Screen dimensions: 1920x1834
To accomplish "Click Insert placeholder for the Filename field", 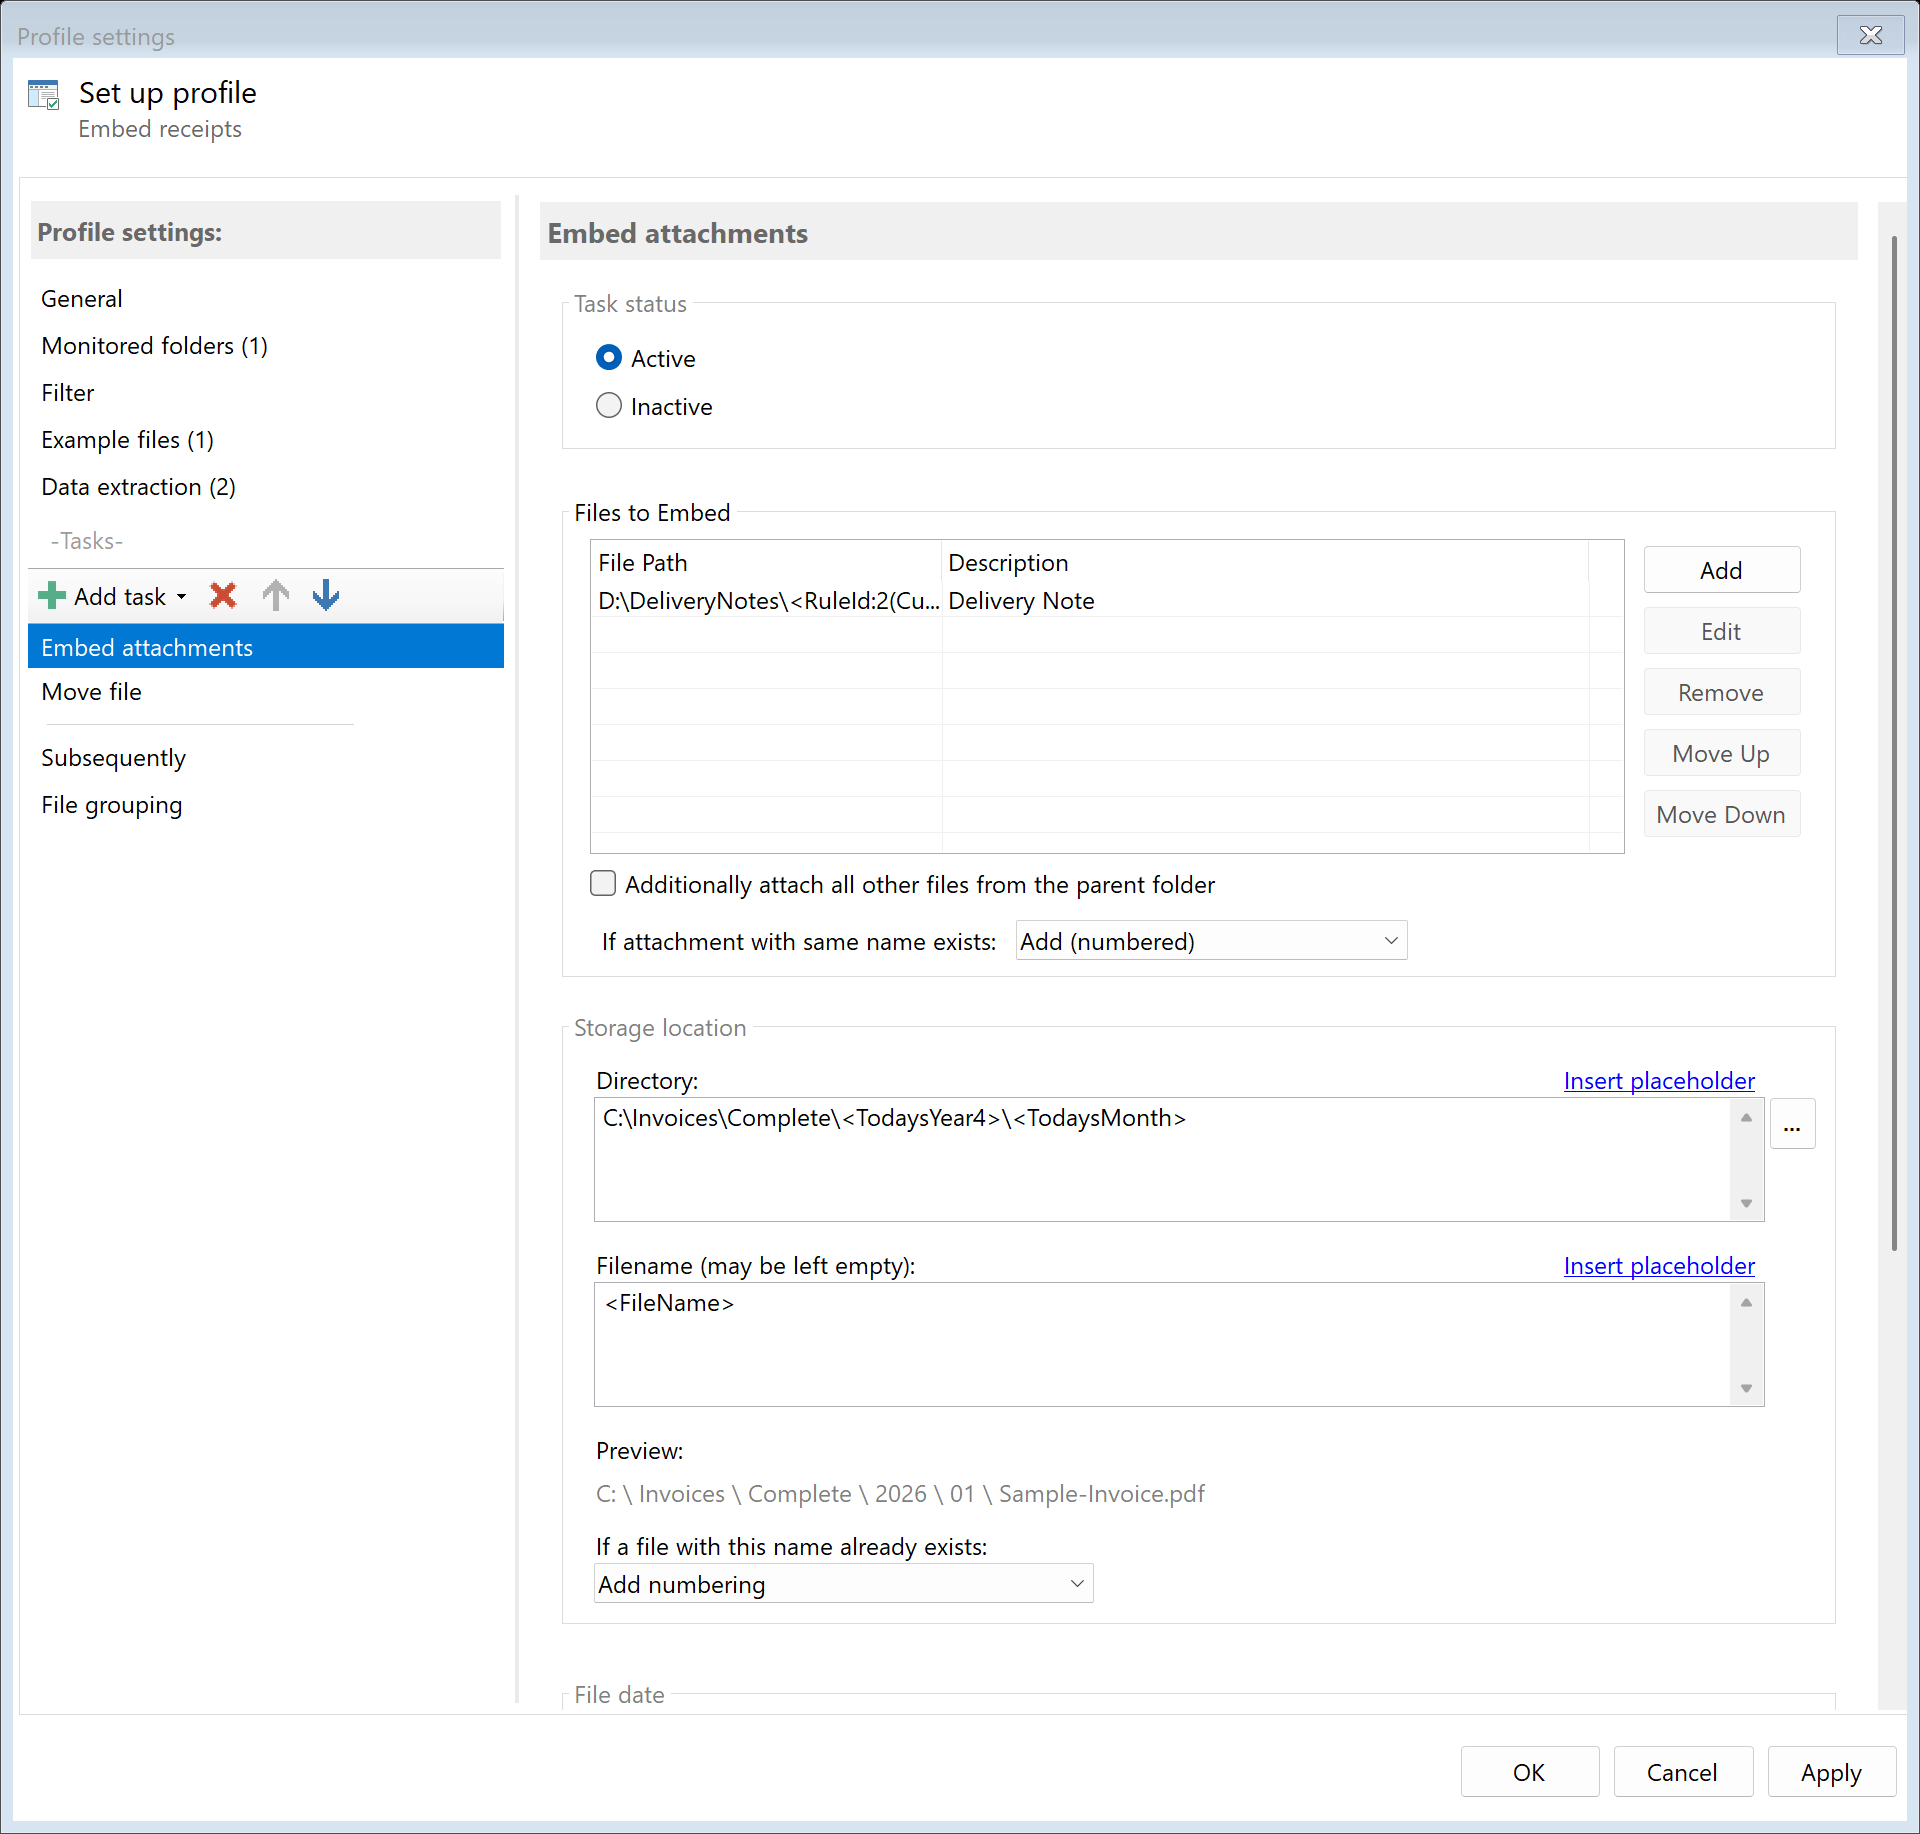I will pyautogui.click(x=1658, y=1265).
